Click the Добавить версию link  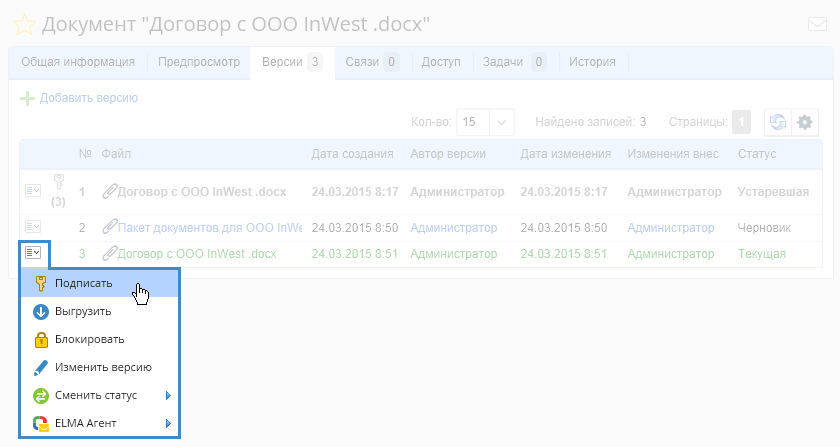click(88, 98)
